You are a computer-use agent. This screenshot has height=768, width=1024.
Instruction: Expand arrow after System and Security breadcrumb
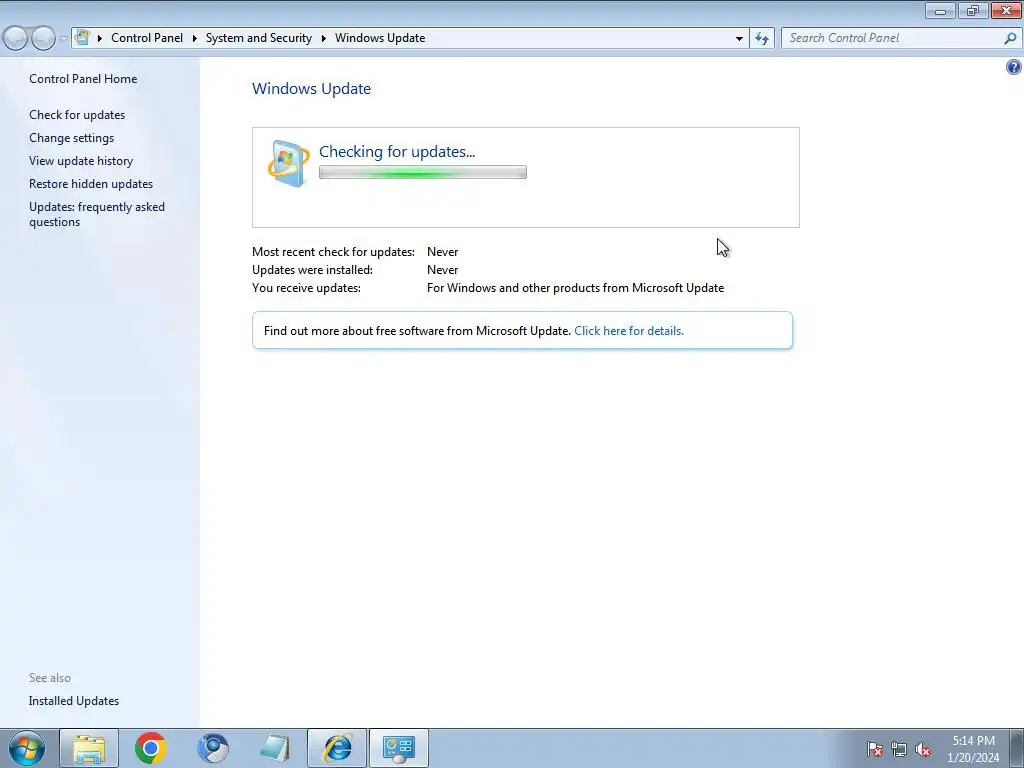pyautogui.click(x=323, y=38)
